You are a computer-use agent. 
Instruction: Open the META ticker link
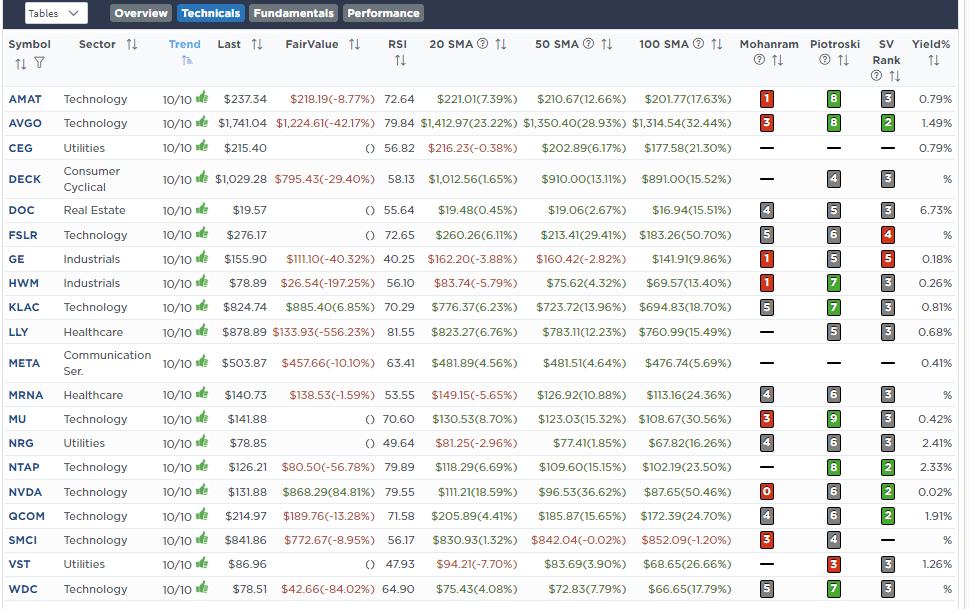(24, 364)
